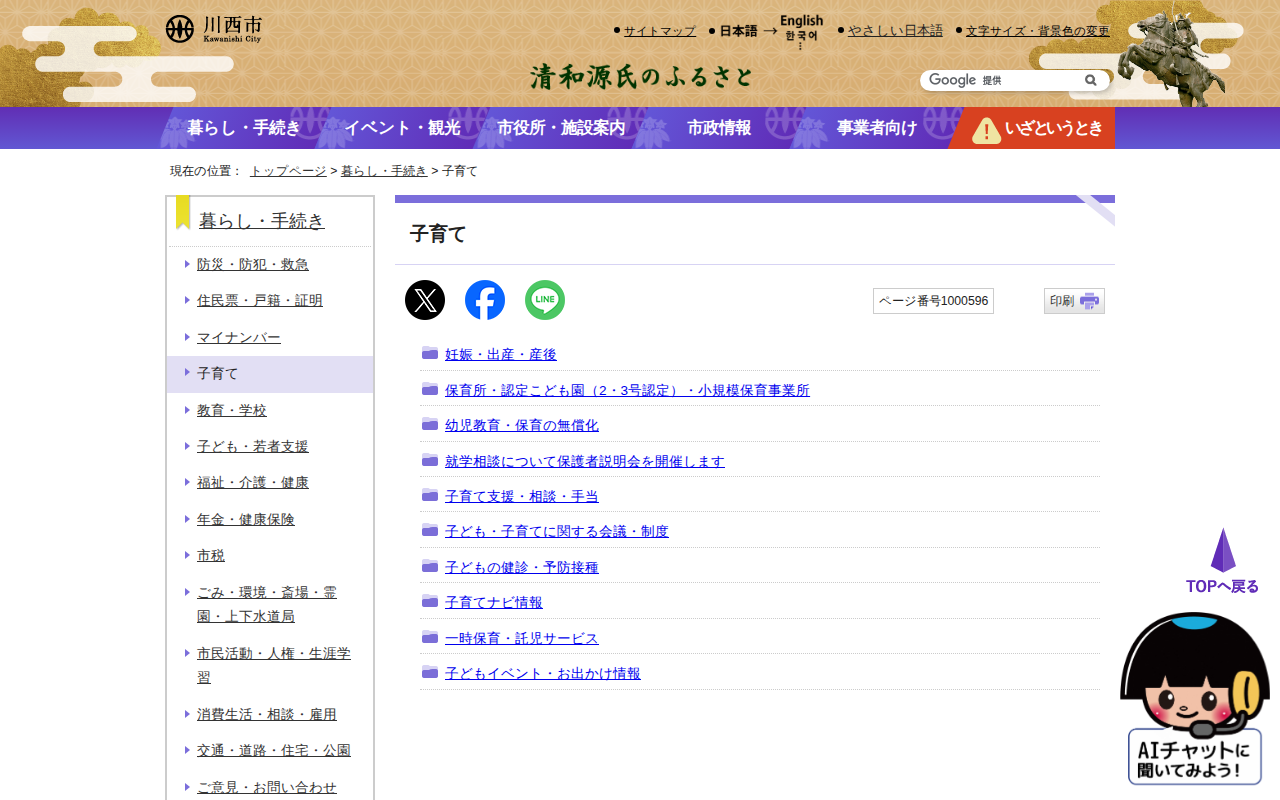Open 文字サイズ・背景色の変更 settings

[1037, 31]
